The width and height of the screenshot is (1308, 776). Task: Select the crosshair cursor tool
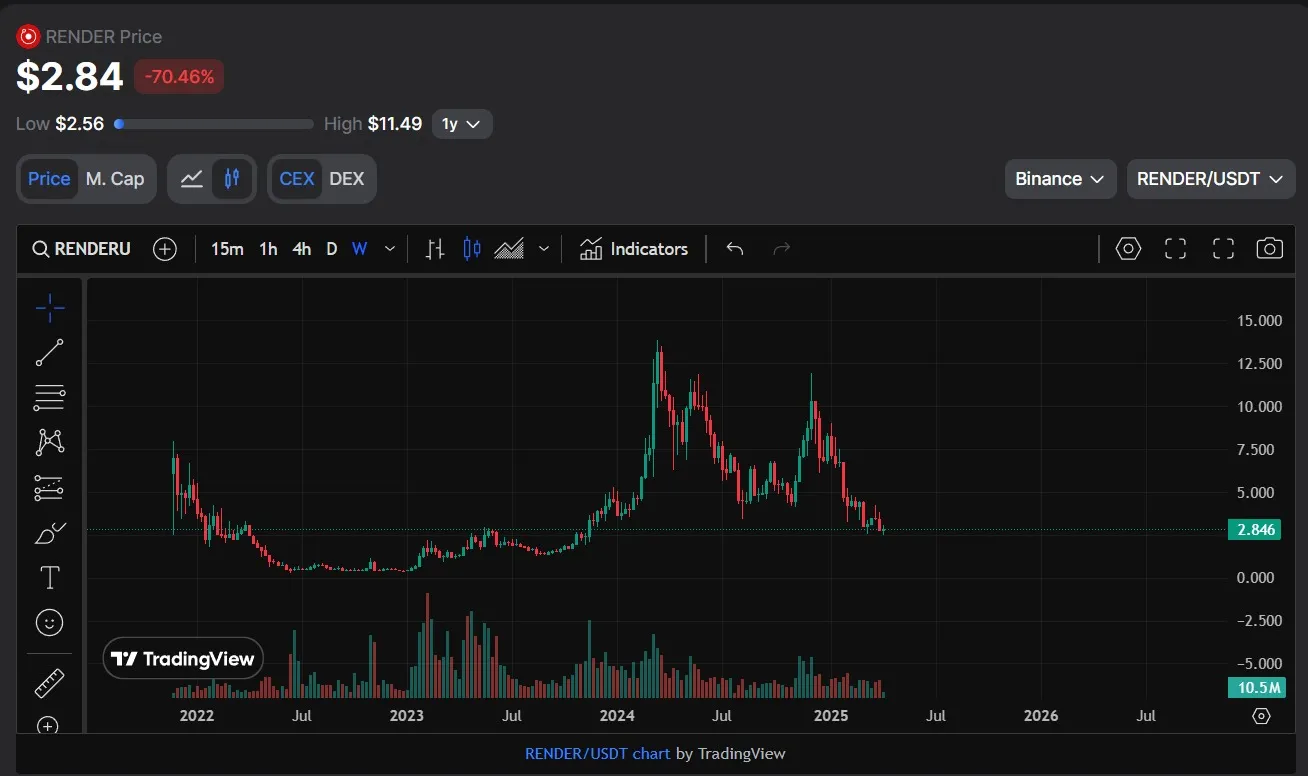coord(49,308)
